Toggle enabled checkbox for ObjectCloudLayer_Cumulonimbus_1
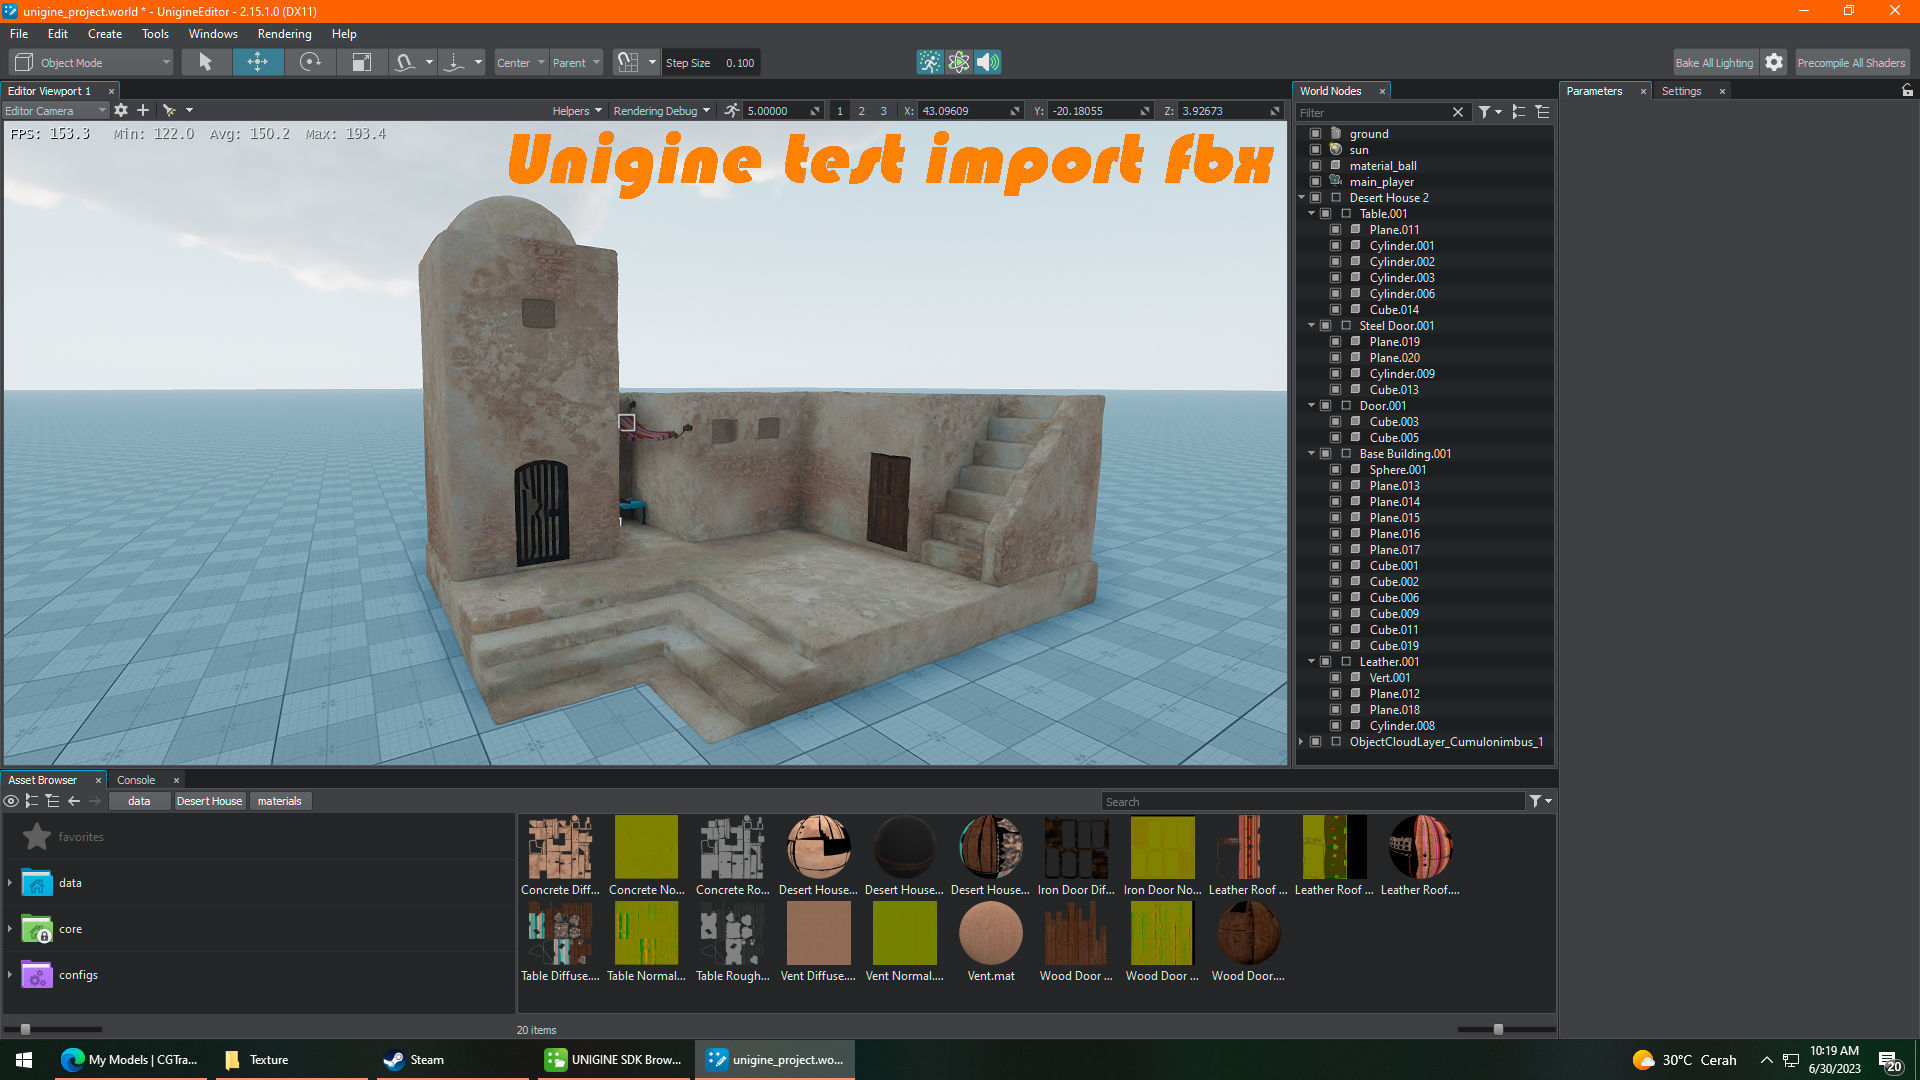Image resolution: width=1920 pixels, height=1080 pixels. coord(1316,742)
